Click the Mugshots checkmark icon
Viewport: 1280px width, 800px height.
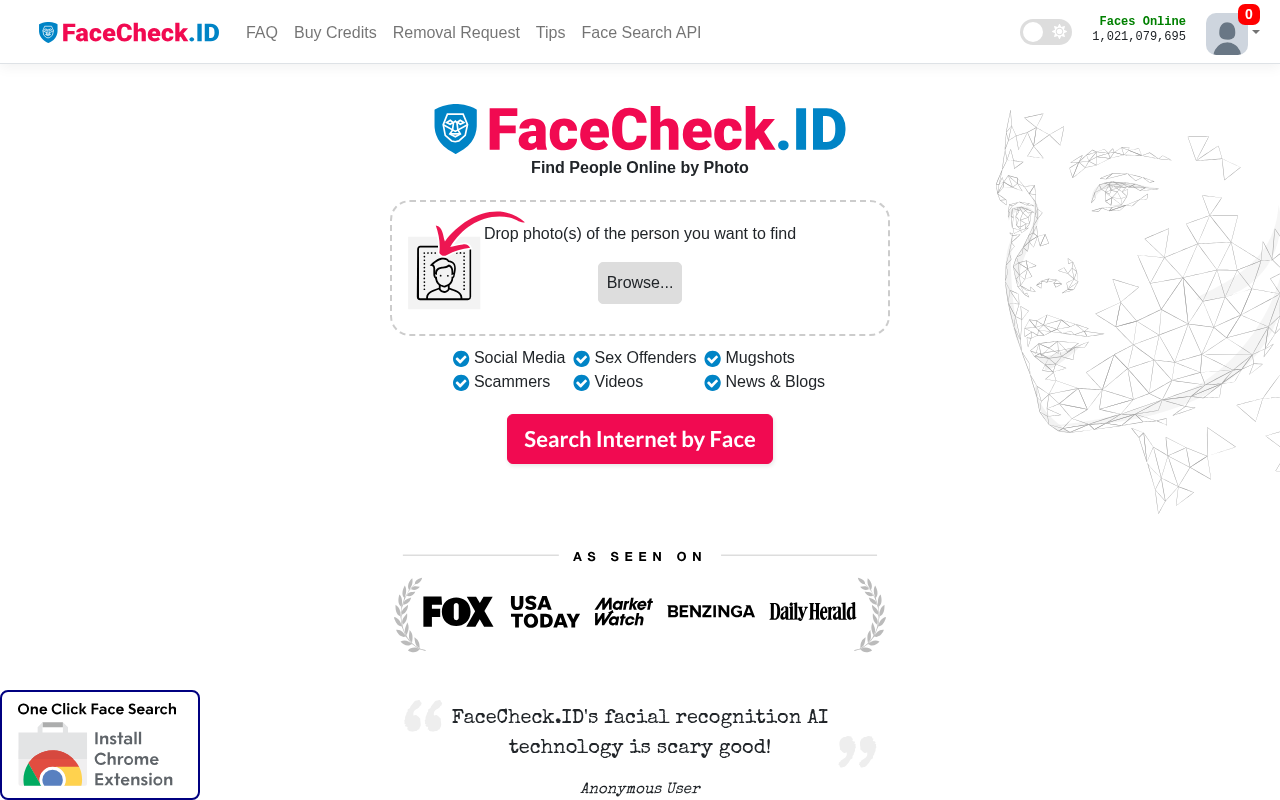click(711, 358)
